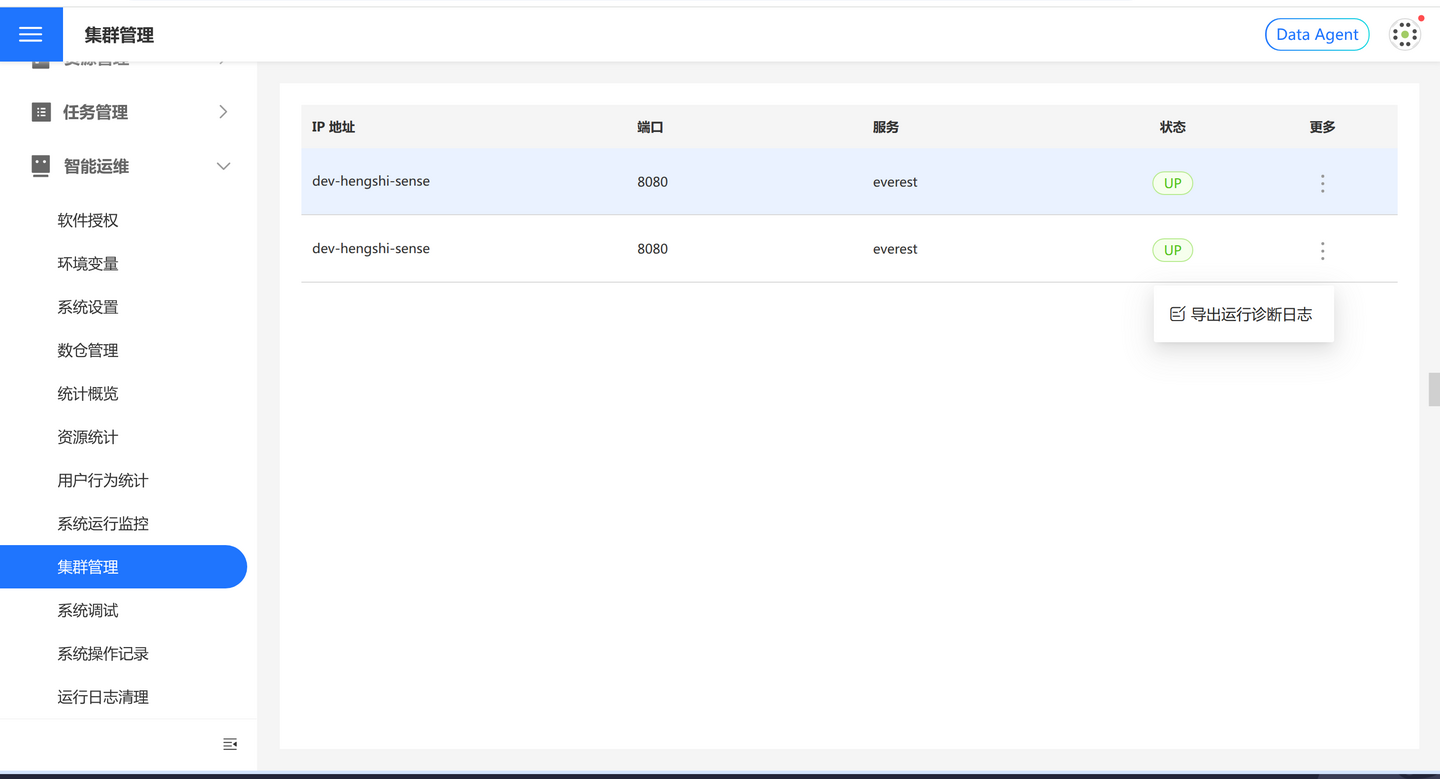
Task: Click the 智能运维 robot icon
Action: point(41,166)
